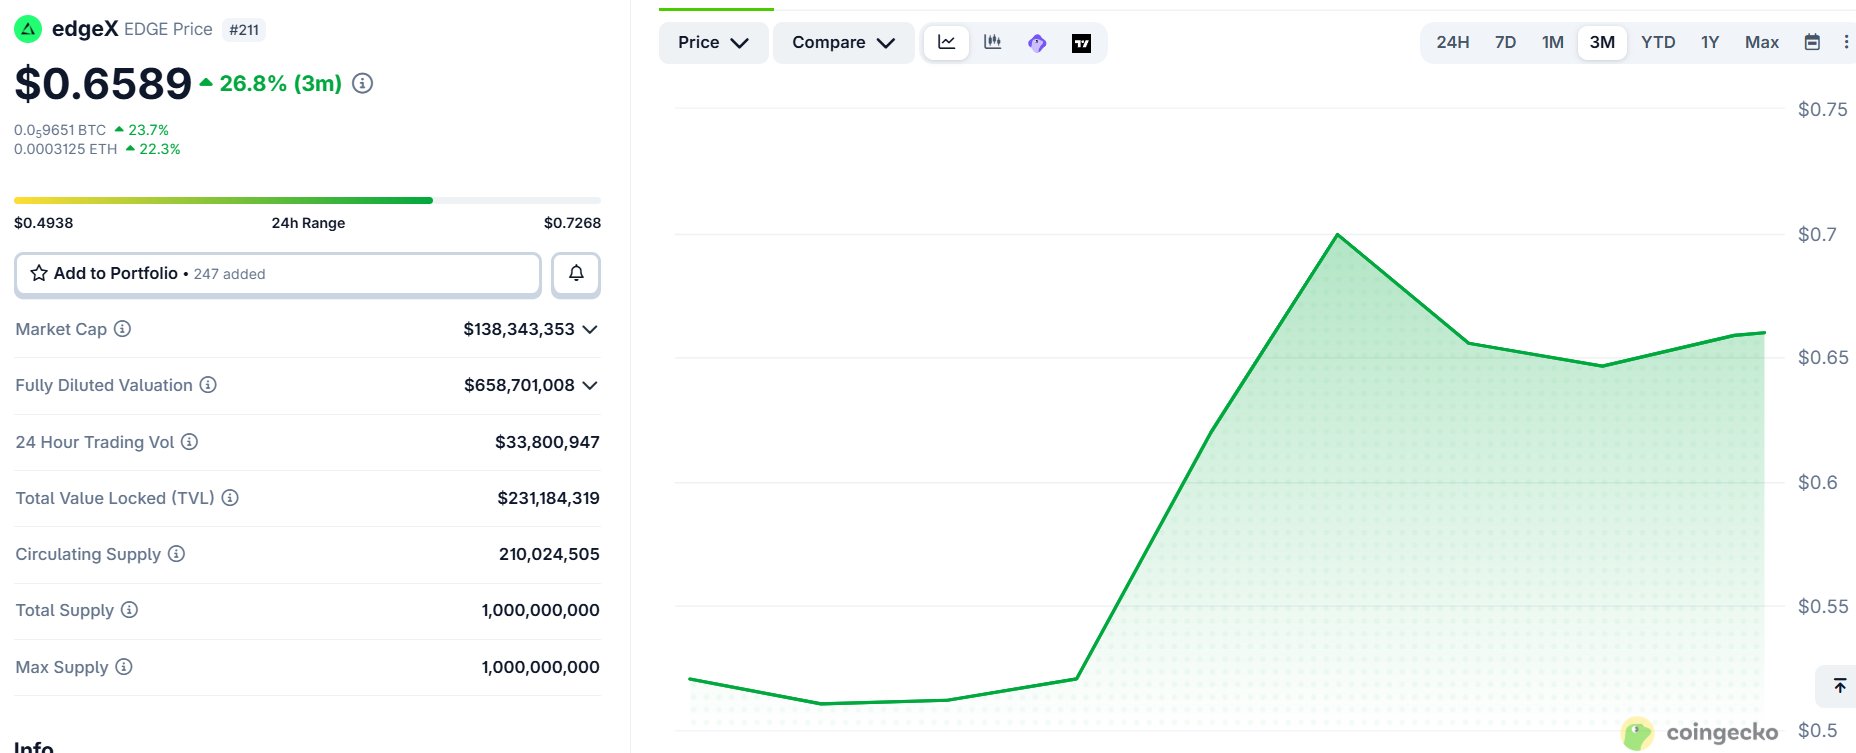Open the Compare dropdown
1856x753 pixels.
[x=843, y=43]
